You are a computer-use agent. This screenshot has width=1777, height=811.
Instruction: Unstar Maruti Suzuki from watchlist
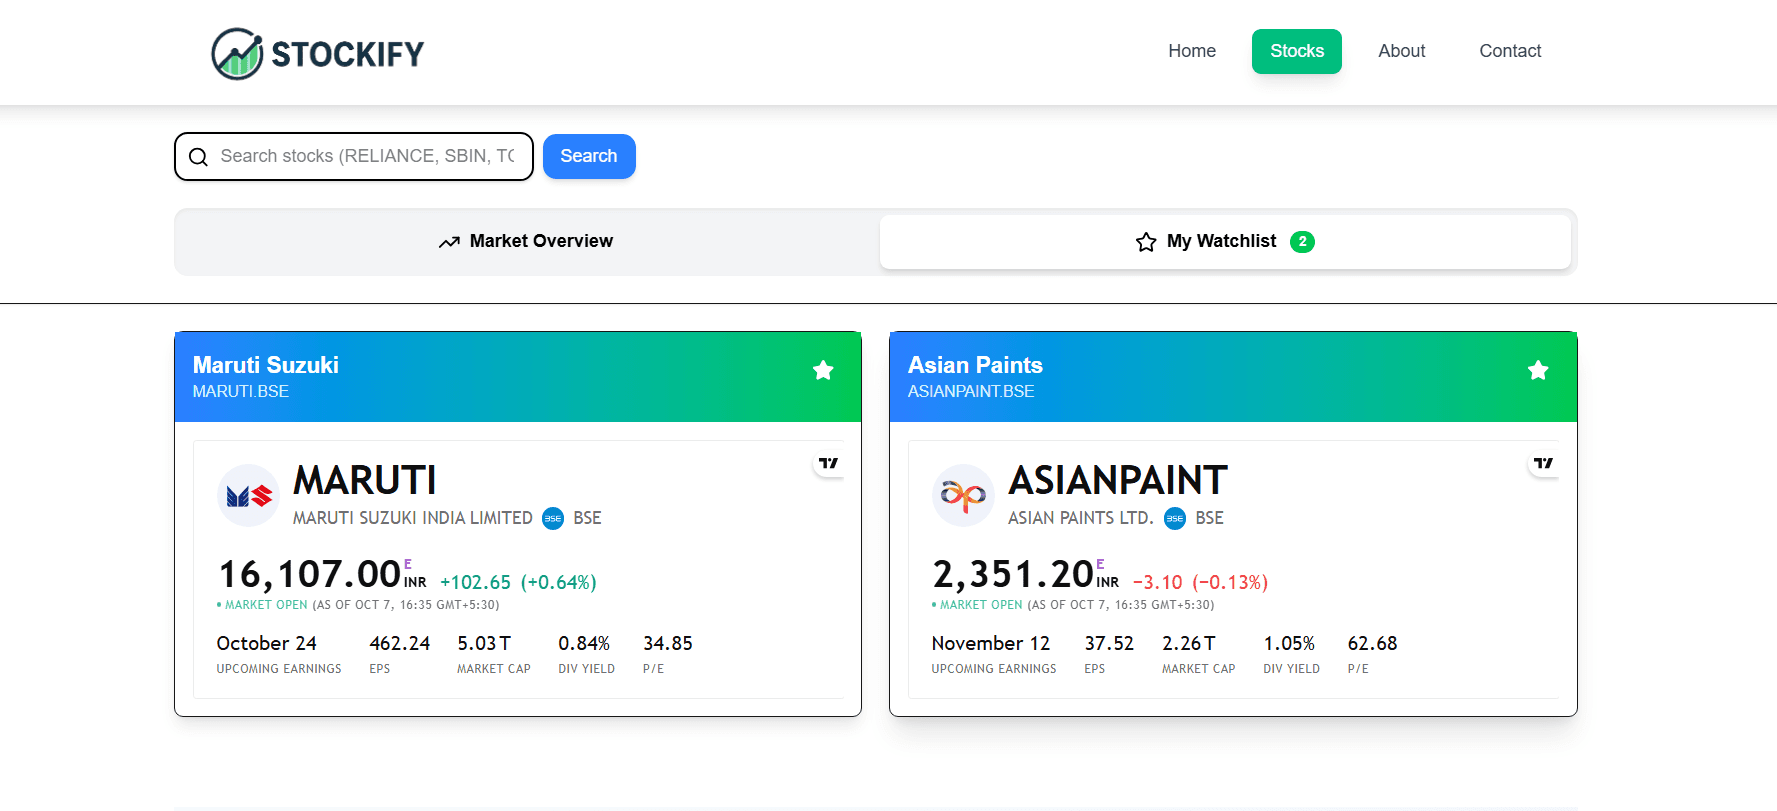(x=823, y=370)
